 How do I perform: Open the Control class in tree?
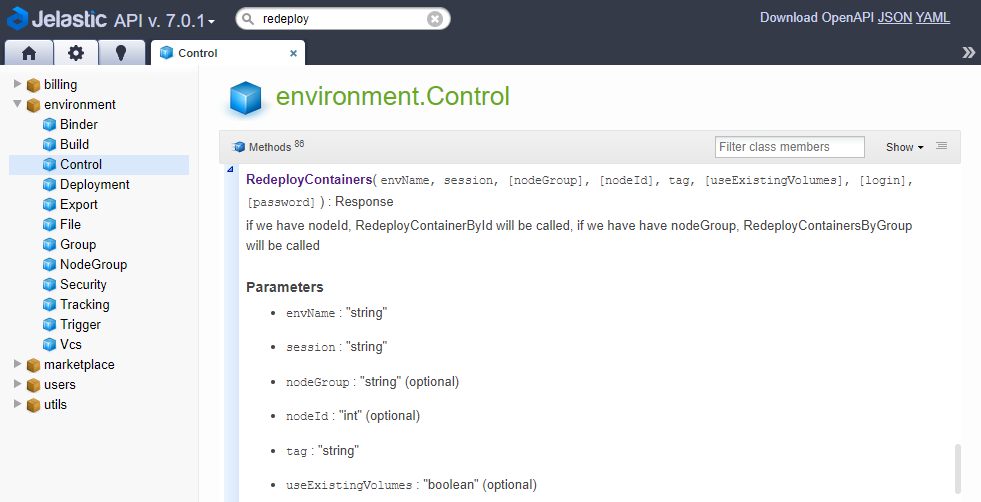[x=81, y=165]
